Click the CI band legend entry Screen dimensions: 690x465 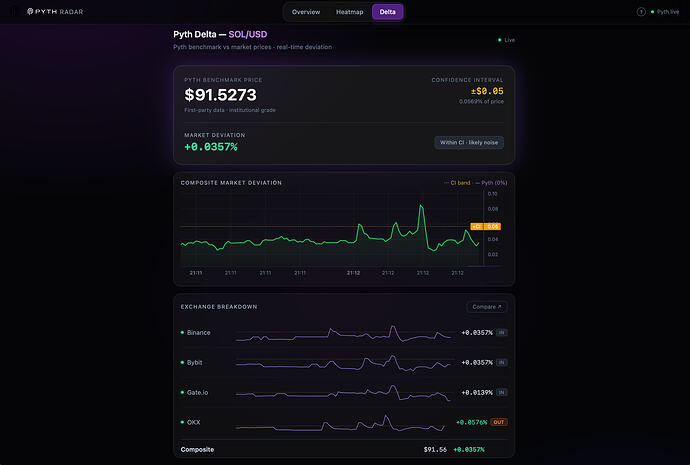pos(457,183)
